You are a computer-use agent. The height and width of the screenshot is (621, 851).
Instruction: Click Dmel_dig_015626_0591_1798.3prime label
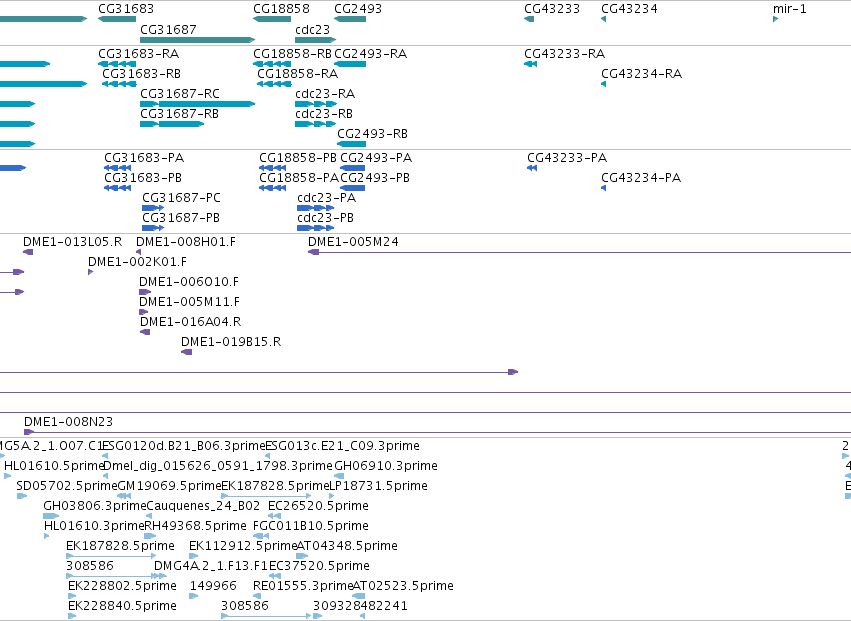[x=218, y=466]
